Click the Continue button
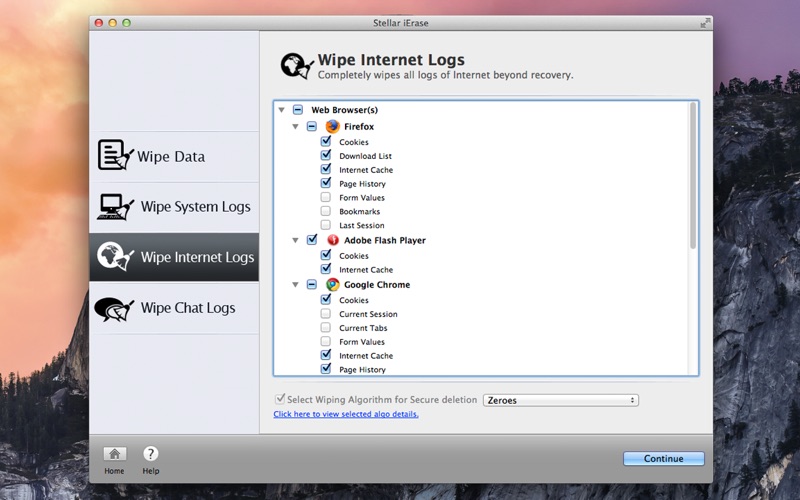This screenshot has height=500, width=800. tap(663, 458)
